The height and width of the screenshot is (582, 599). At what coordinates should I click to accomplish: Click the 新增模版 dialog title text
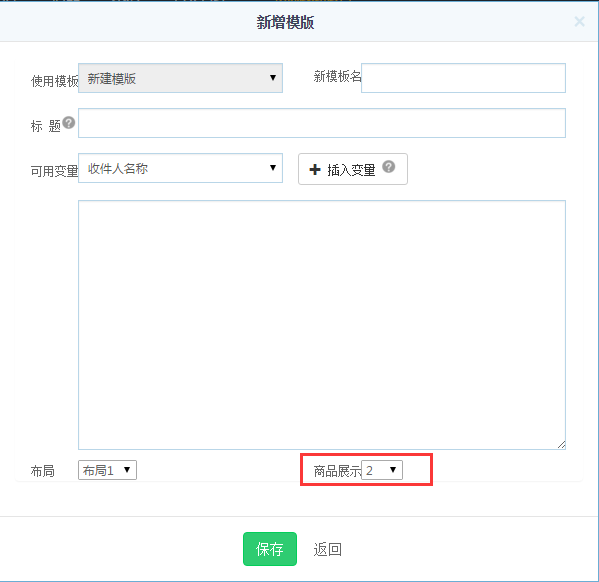coord(285,22)
